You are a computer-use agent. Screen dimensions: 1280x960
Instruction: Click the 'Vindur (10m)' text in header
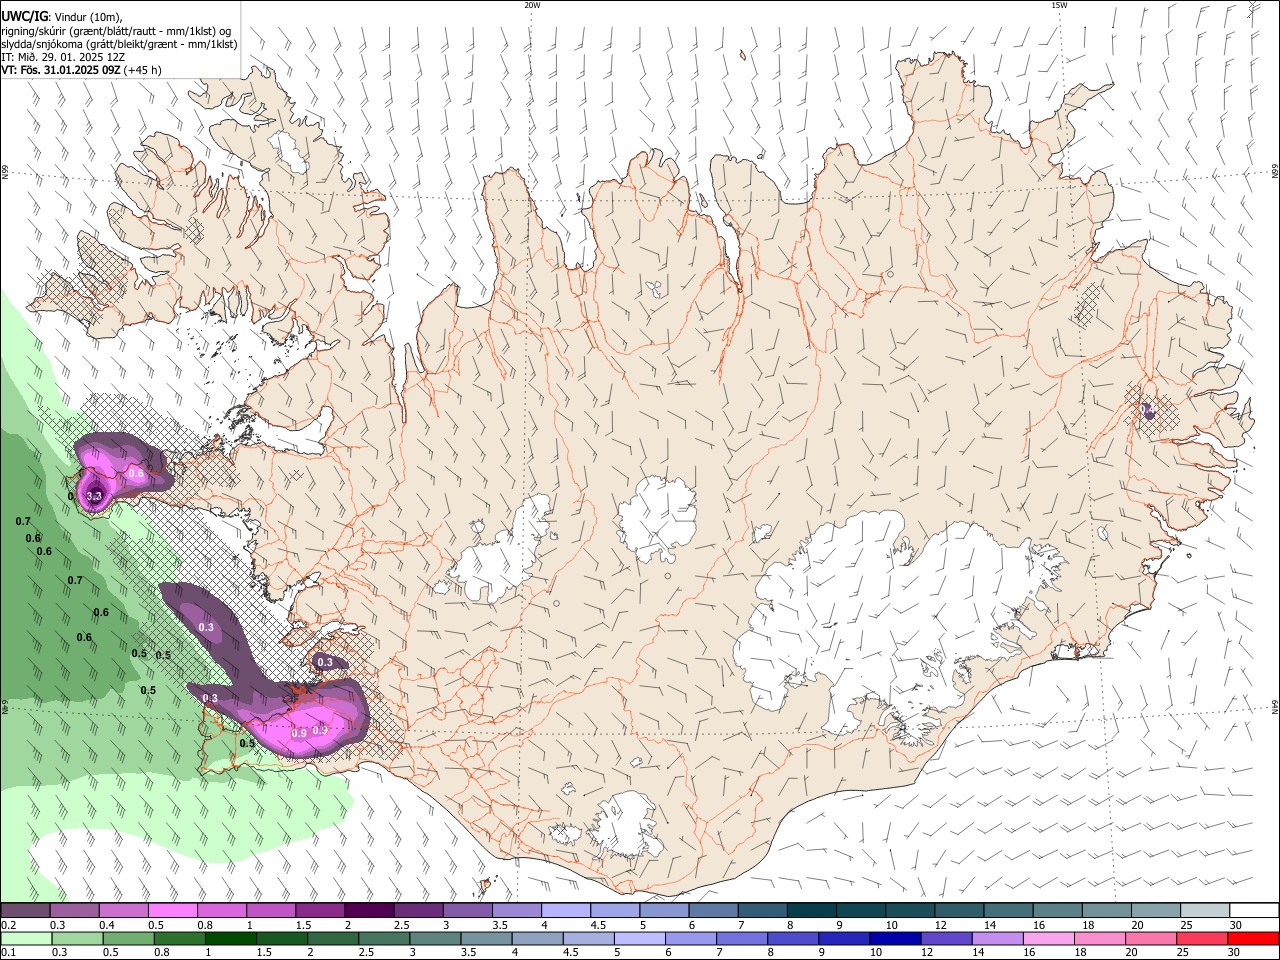point(87,16)
